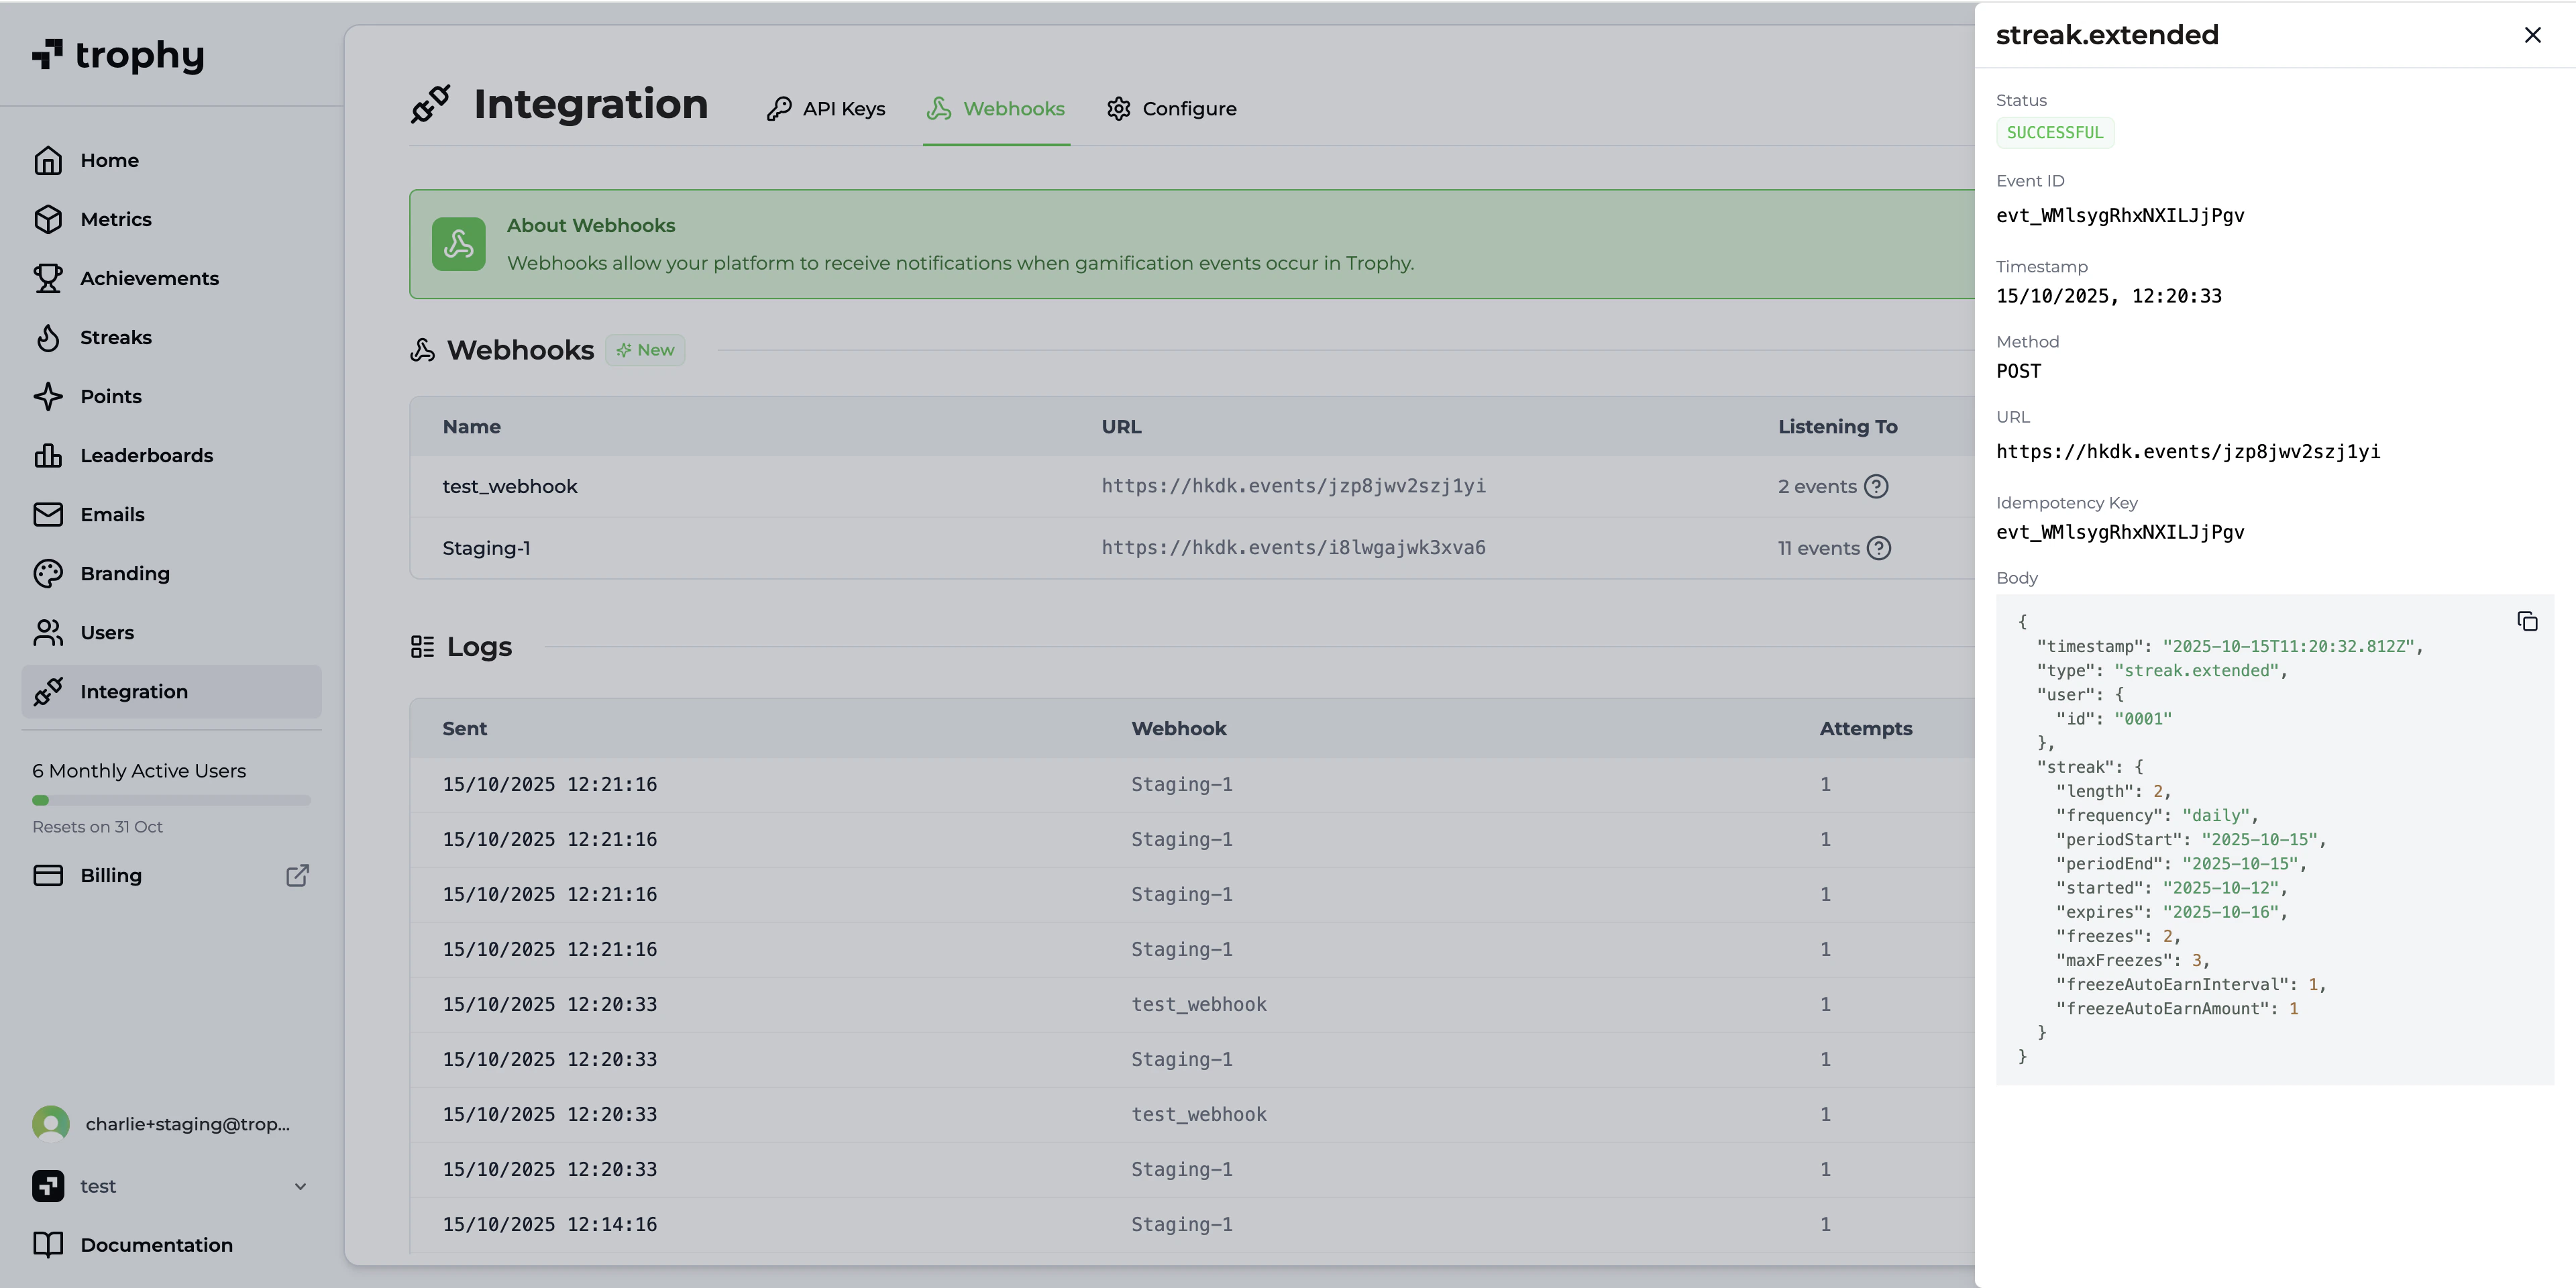Open the 12:14:16 Staging-1 log entry

(x=549, y=1224)
